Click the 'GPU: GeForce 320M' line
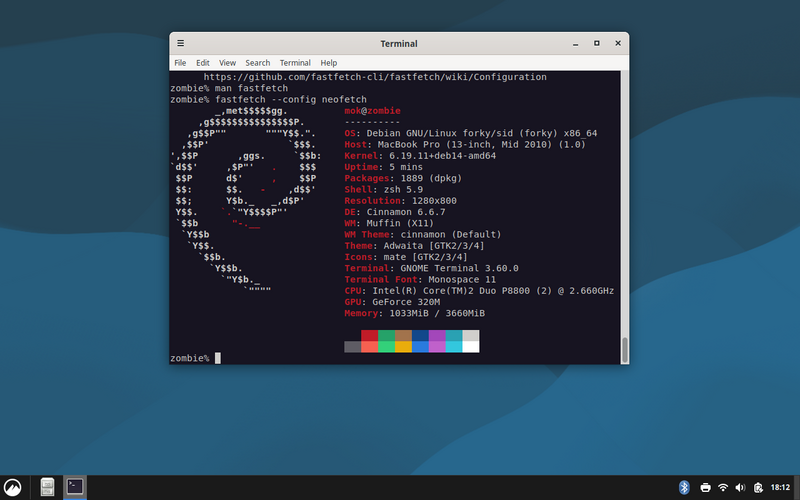The width and height of the screenshot is (800, 500). click(x=392, y=302)
